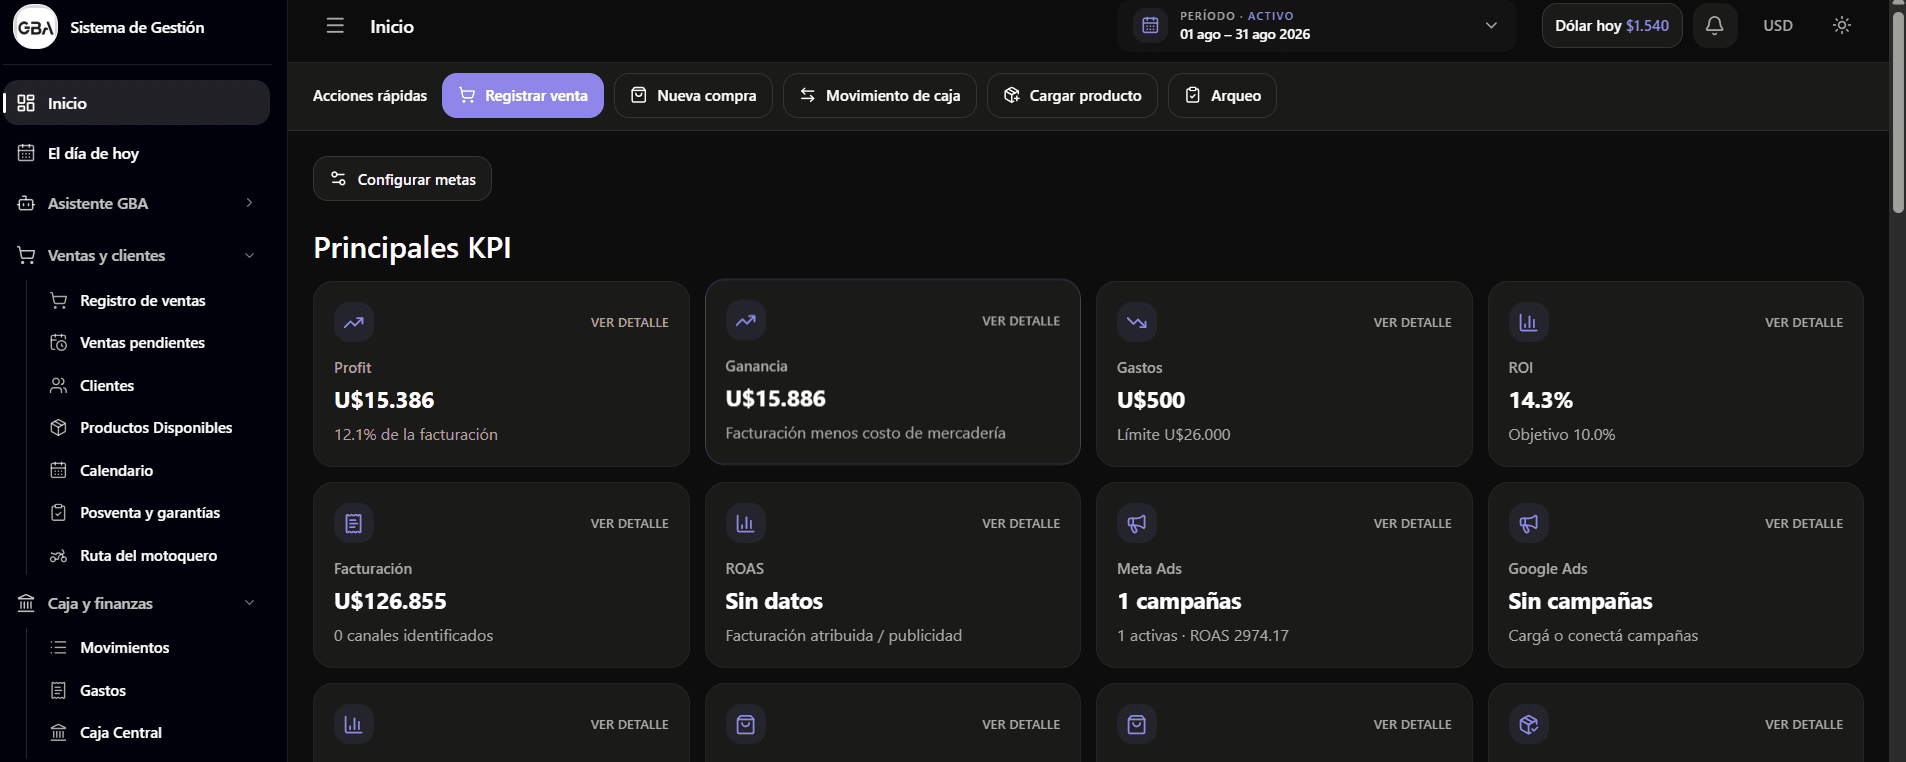View detail of the Gastos card
The image size is (1906, 762).
(1413, 323)
